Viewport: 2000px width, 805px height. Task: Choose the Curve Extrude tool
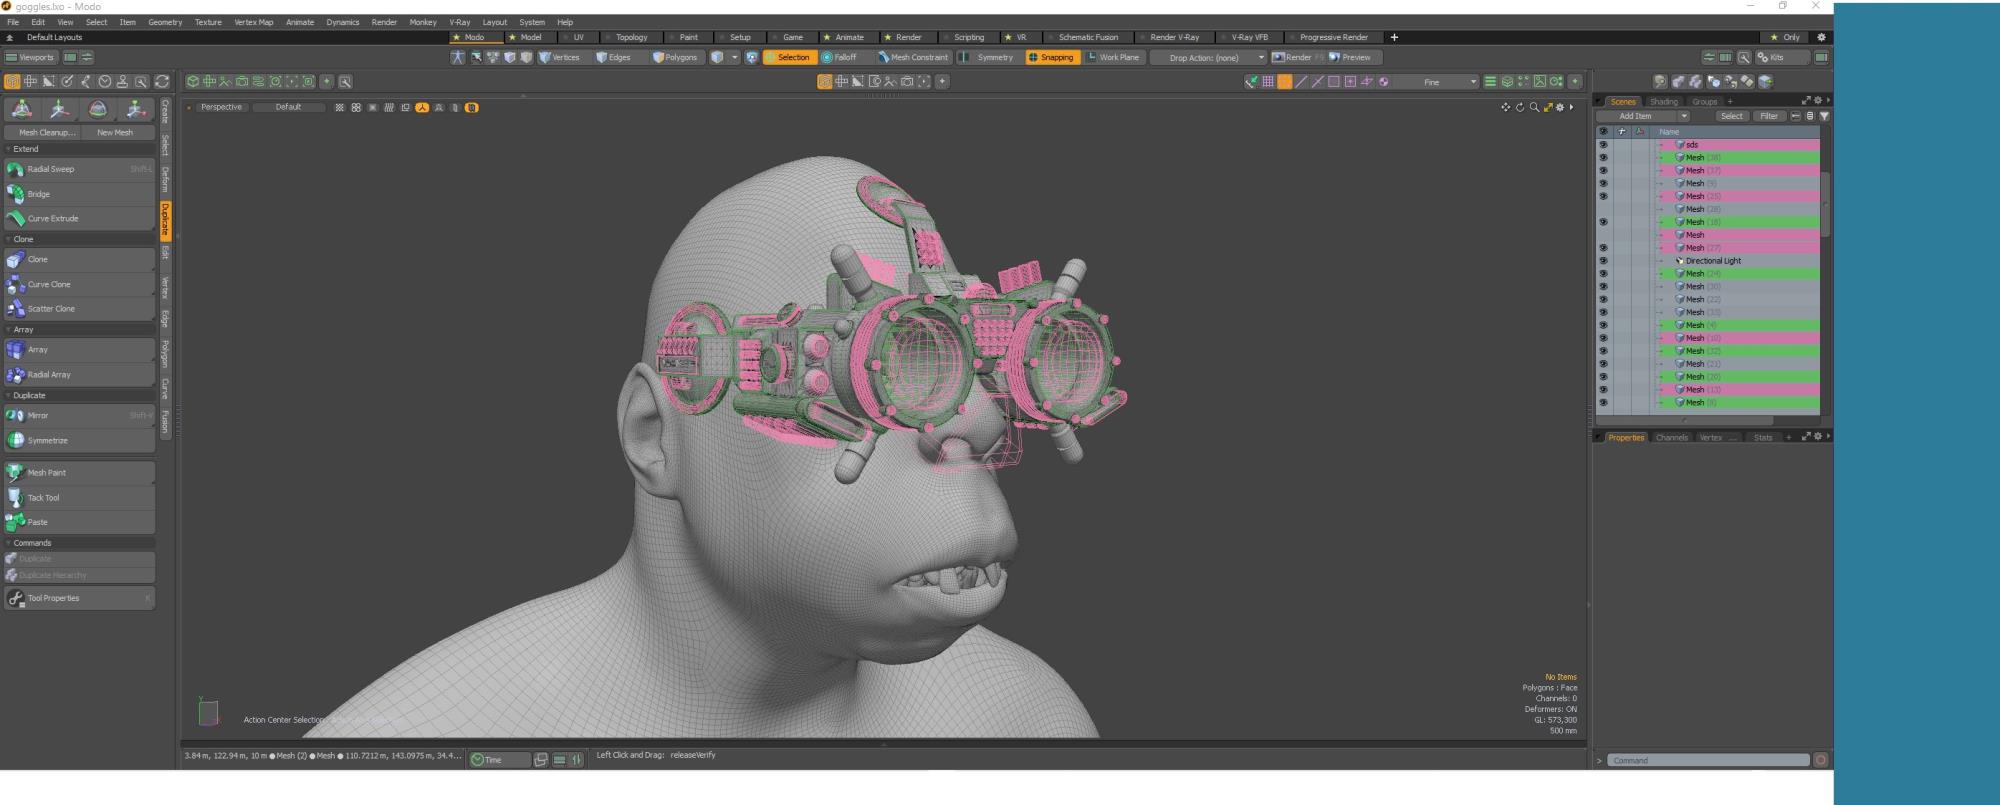coord(79,218)
